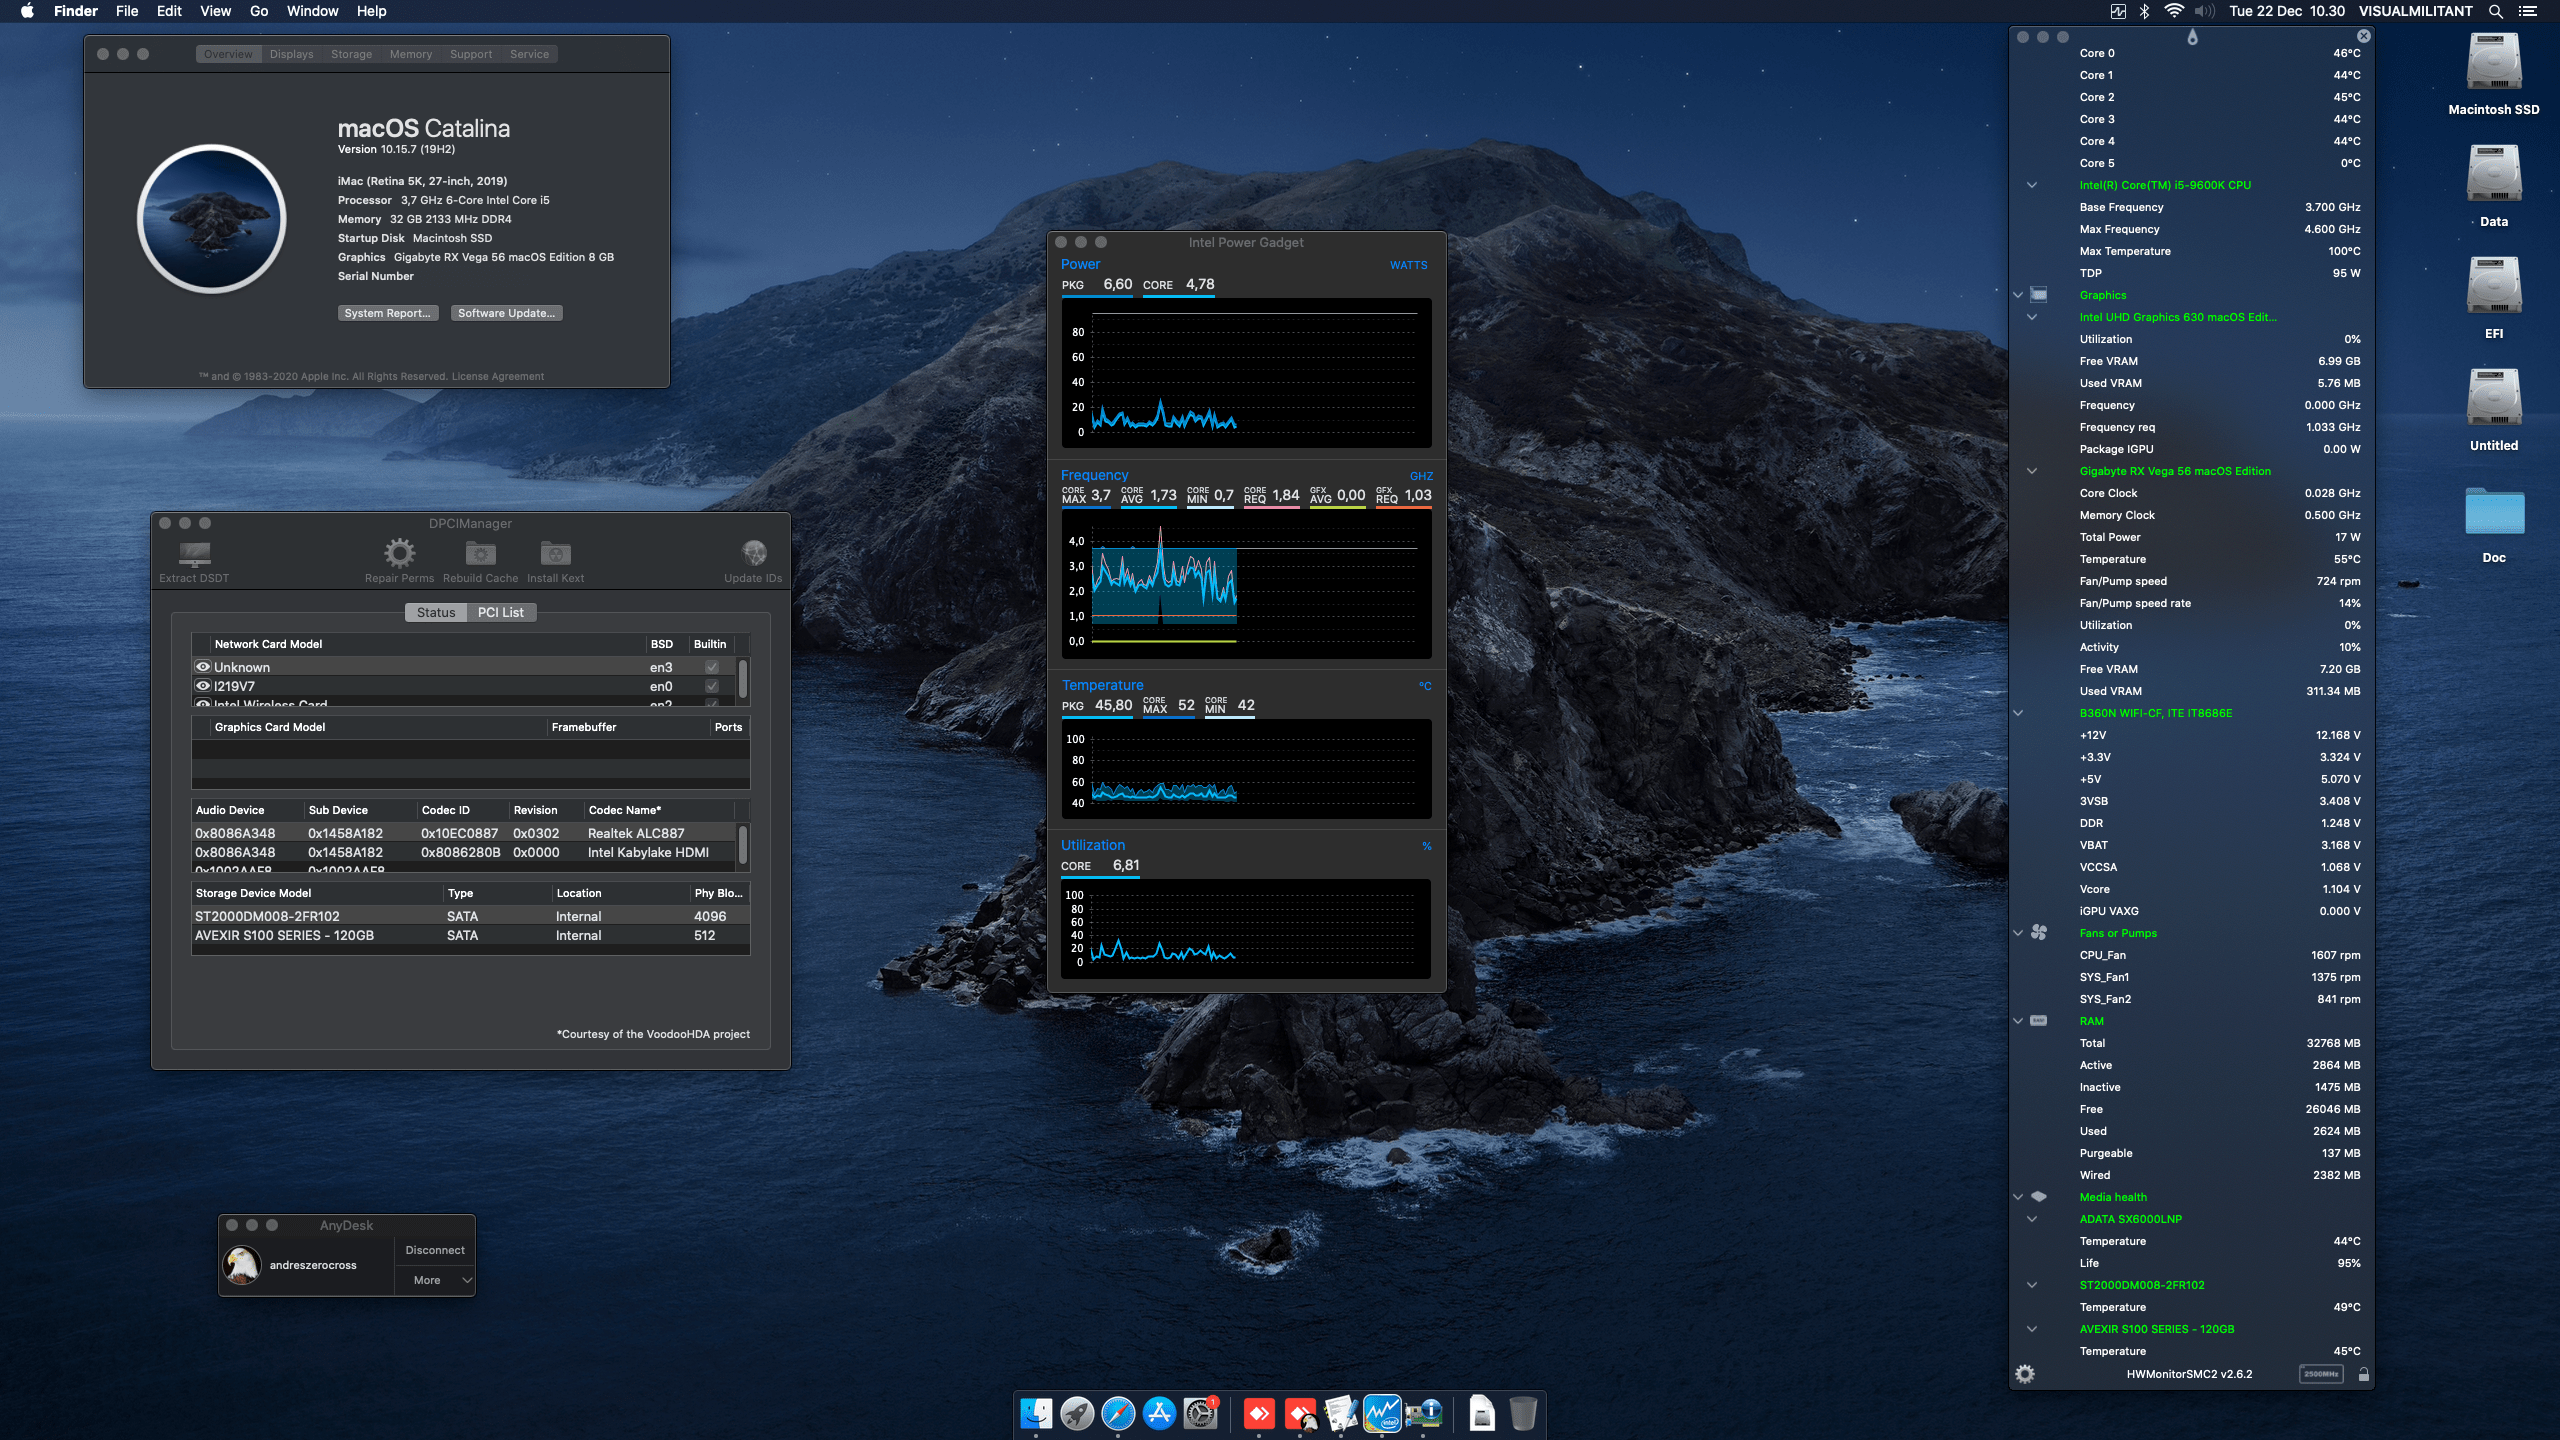
Task: Select the EFI drive icon on desktop
Action: (2494, 288)
